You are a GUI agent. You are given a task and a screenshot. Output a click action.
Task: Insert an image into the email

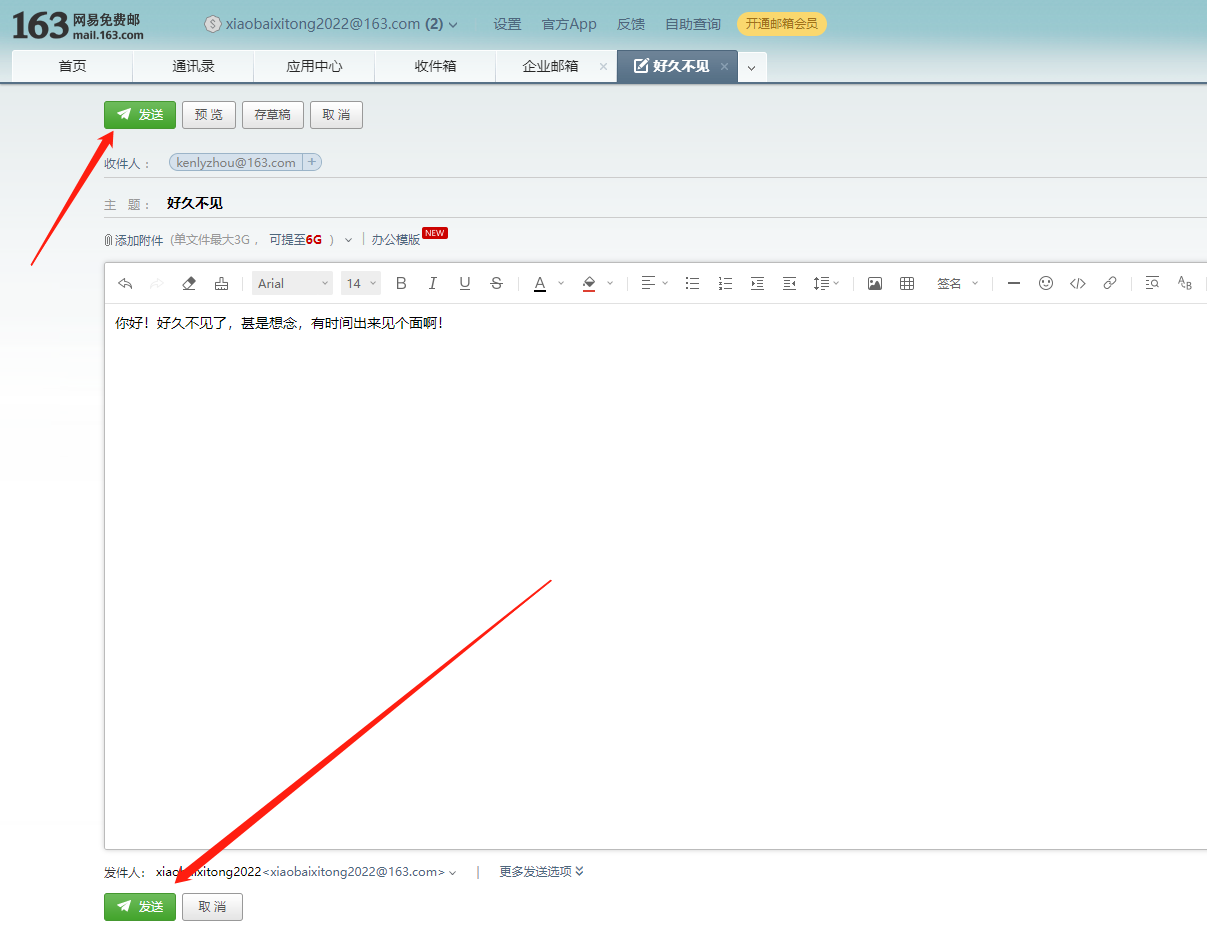[x=874, y=284]
